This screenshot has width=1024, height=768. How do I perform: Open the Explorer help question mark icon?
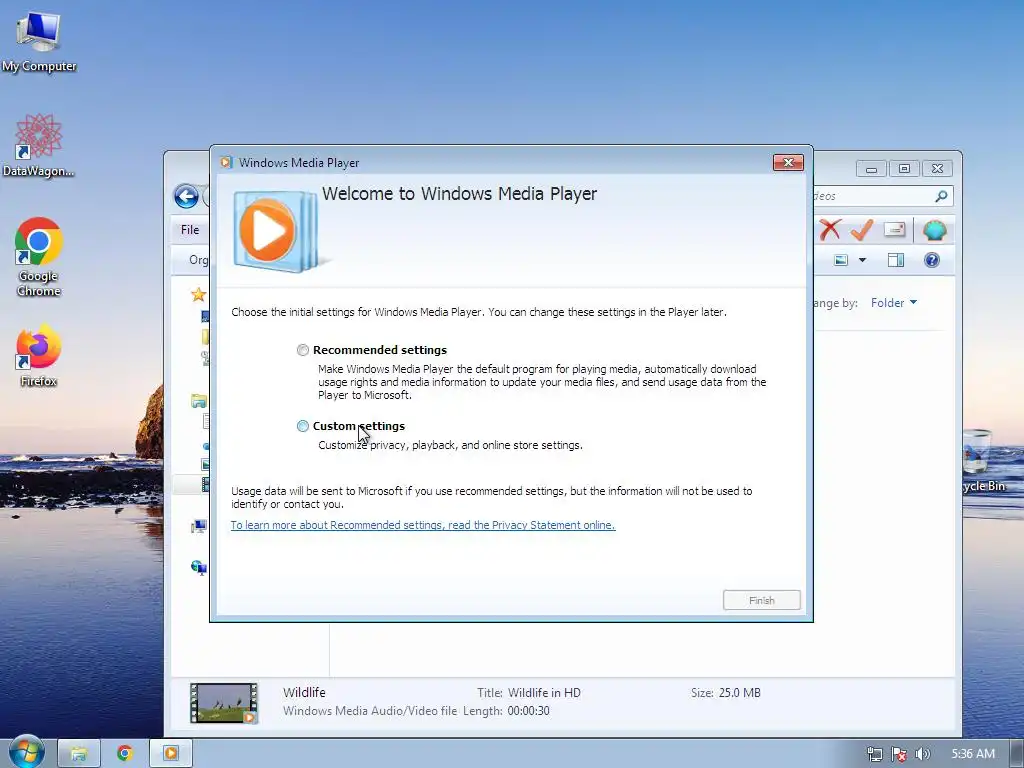coord(932,260)
